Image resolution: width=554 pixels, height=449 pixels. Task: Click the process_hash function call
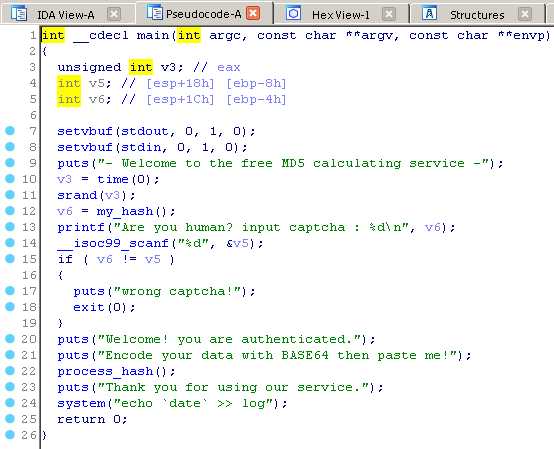(x=105, y=371)
